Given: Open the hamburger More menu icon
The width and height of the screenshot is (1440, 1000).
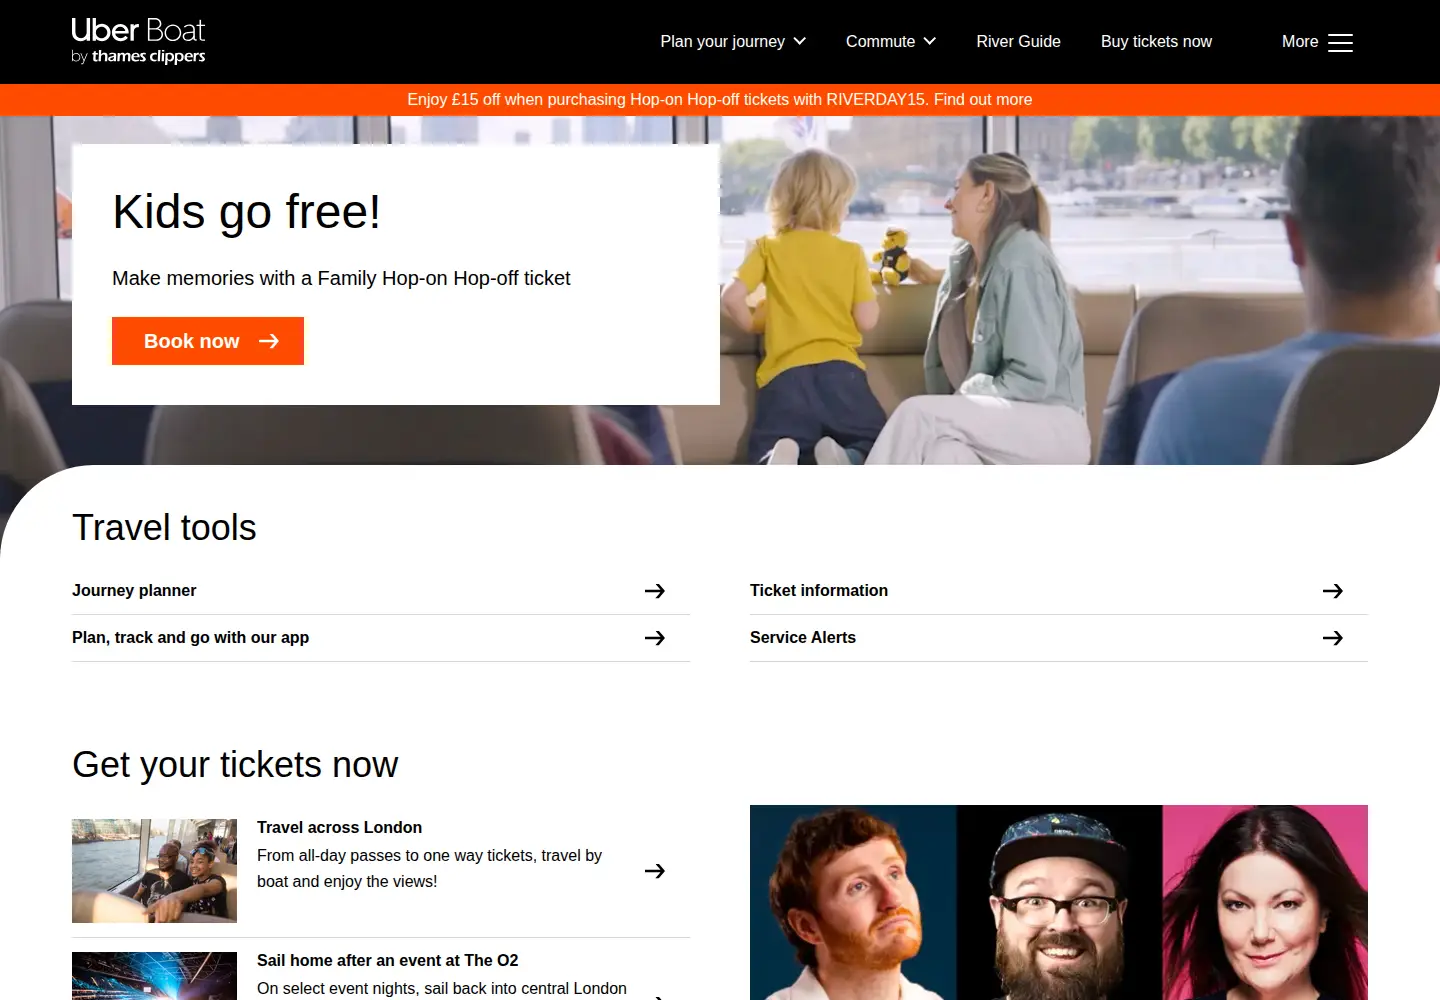Looking at the screenshot, I should [x=1340, y=42].
